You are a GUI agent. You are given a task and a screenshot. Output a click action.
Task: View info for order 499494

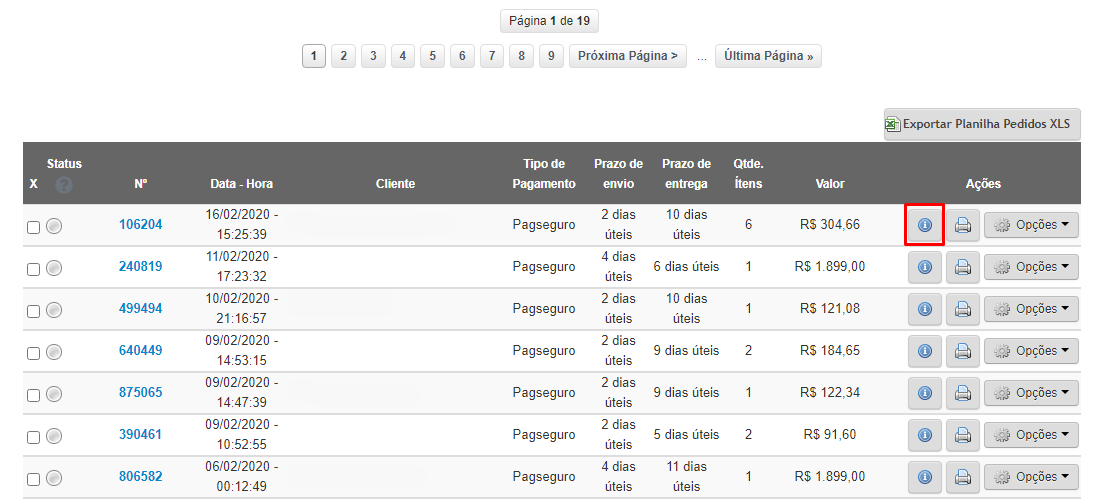(924, 310)
